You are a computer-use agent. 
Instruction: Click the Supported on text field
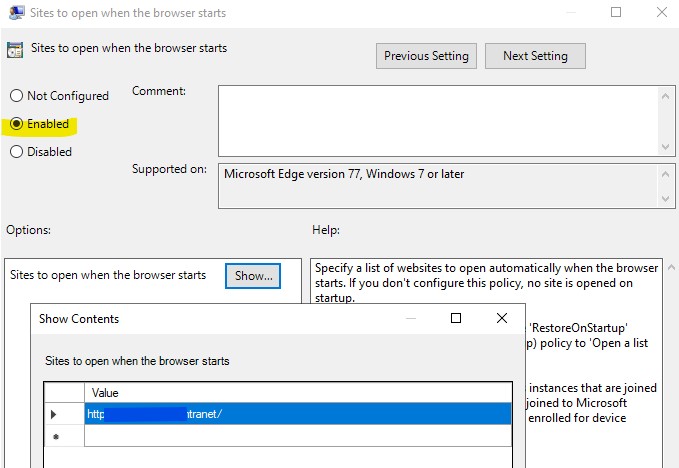(x=437, y=185)
